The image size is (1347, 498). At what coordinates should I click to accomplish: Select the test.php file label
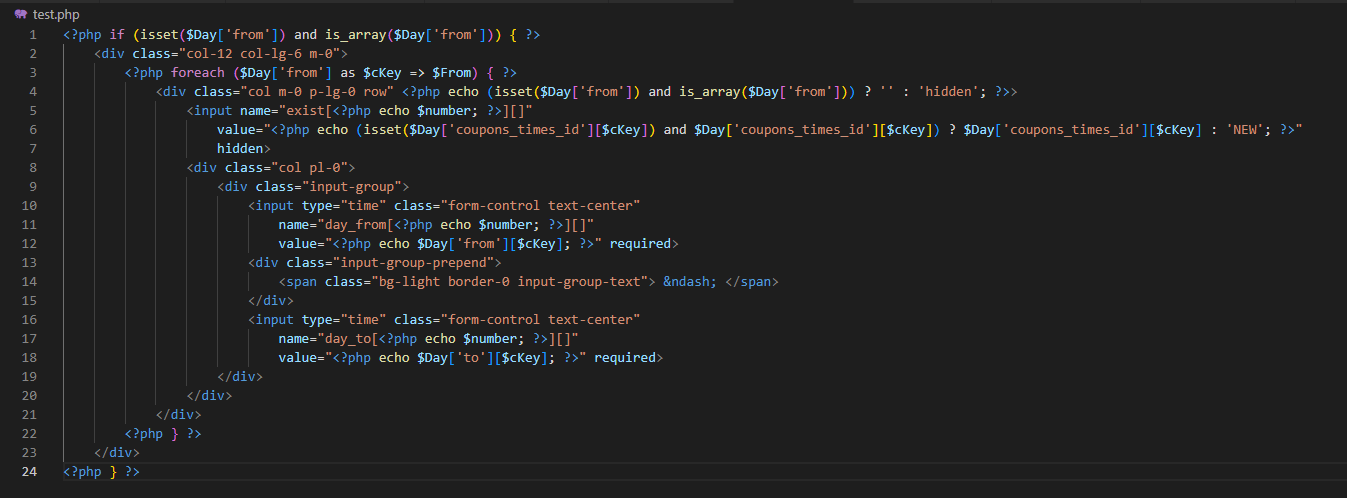(56, 15)
